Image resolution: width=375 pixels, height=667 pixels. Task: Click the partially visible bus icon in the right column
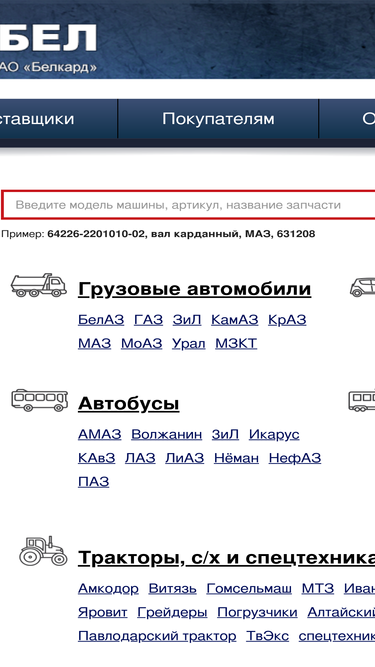point(361,400)
